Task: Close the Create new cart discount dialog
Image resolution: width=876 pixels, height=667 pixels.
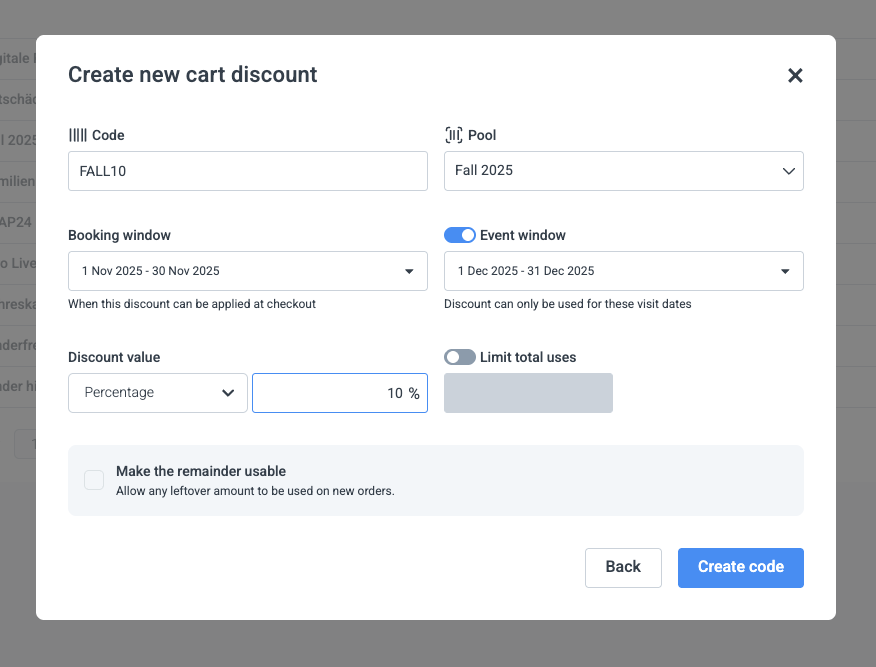Action: [795, 75]
